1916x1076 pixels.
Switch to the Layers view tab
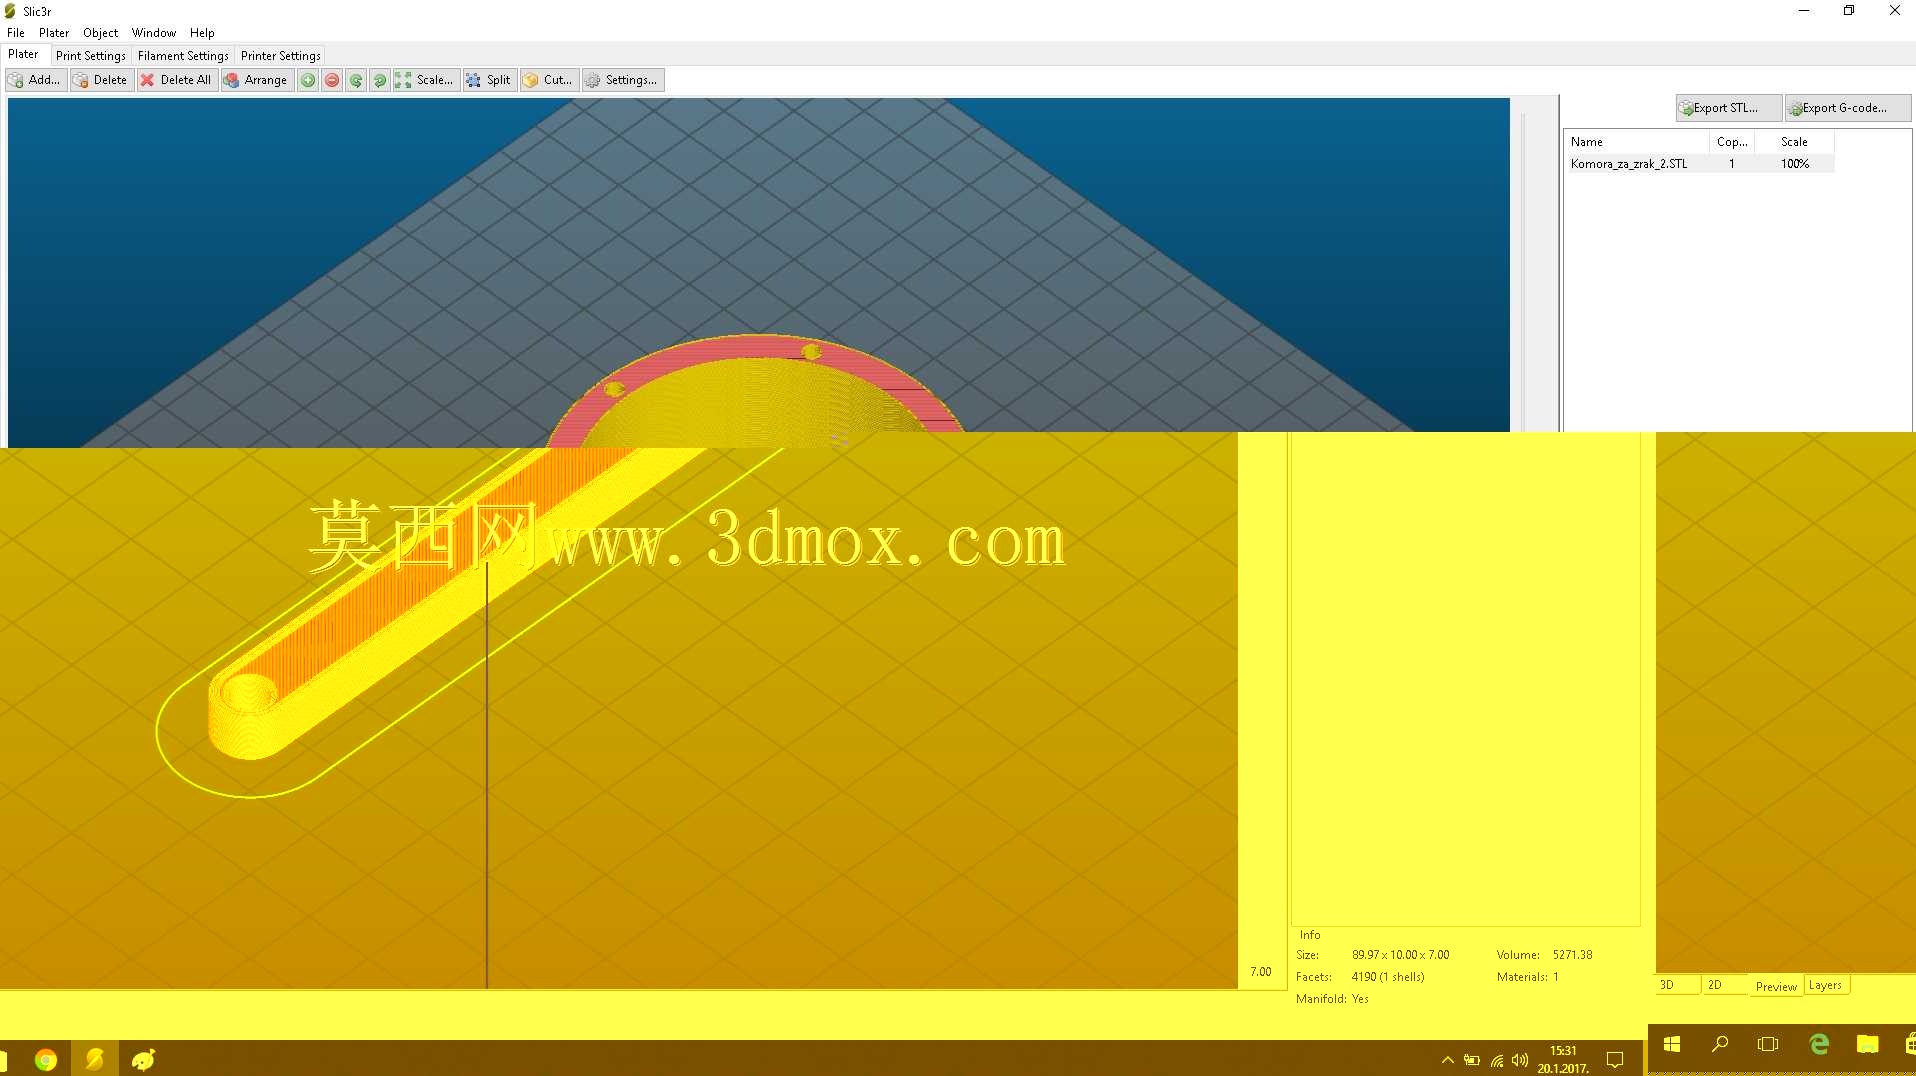1826,985
